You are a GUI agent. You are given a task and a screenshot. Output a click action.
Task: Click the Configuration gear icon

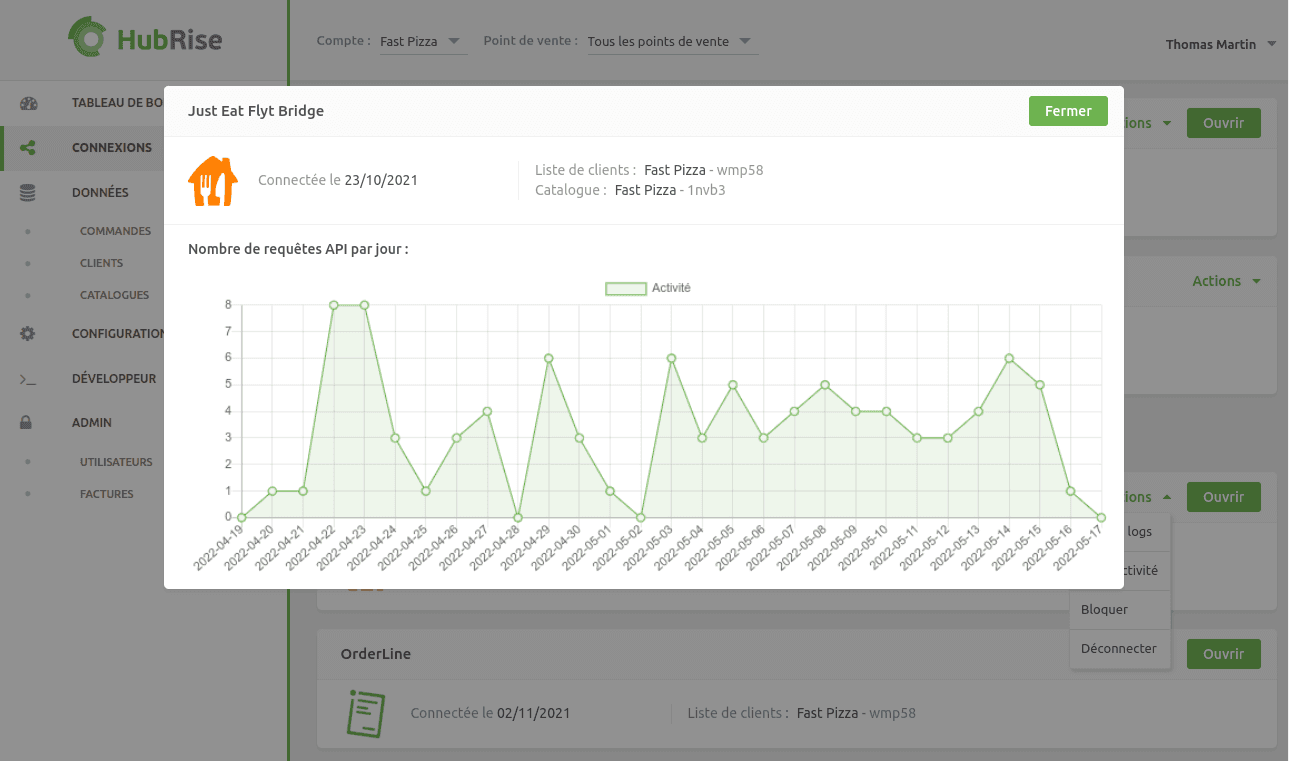coord(28,334)
